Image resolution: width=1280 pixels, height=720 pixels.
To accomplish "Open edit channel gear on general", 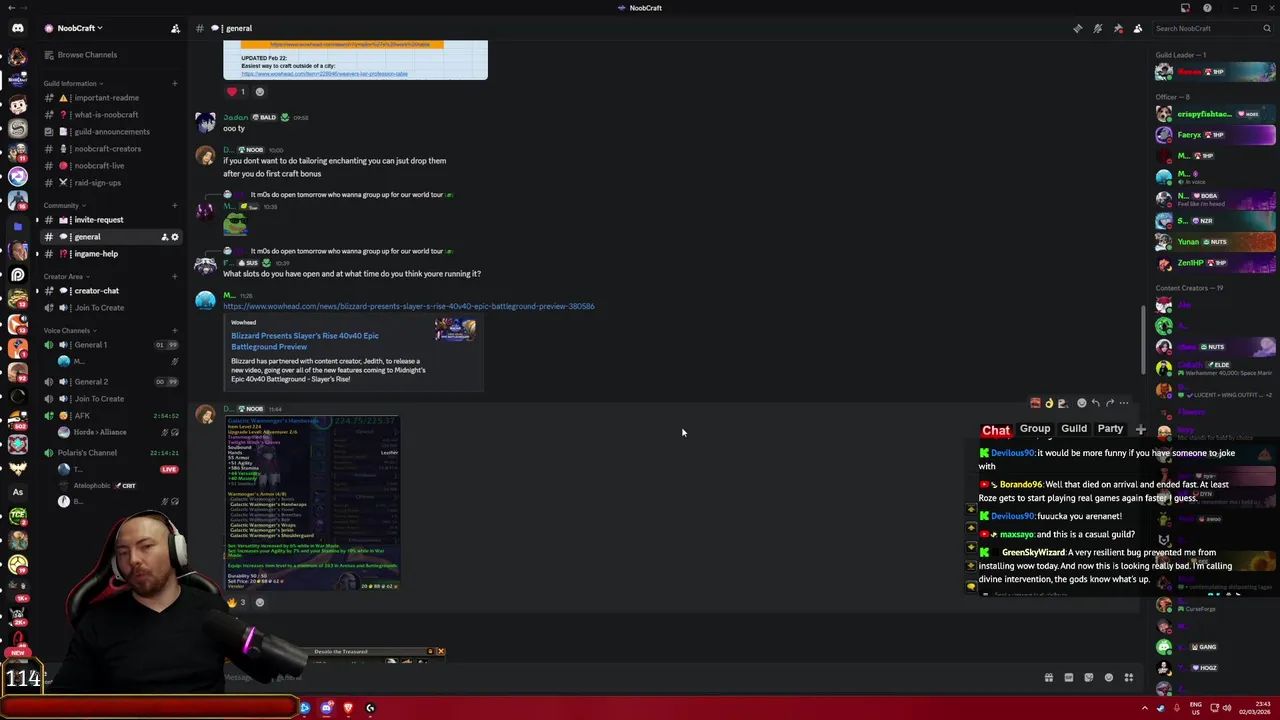I will 174,237.
